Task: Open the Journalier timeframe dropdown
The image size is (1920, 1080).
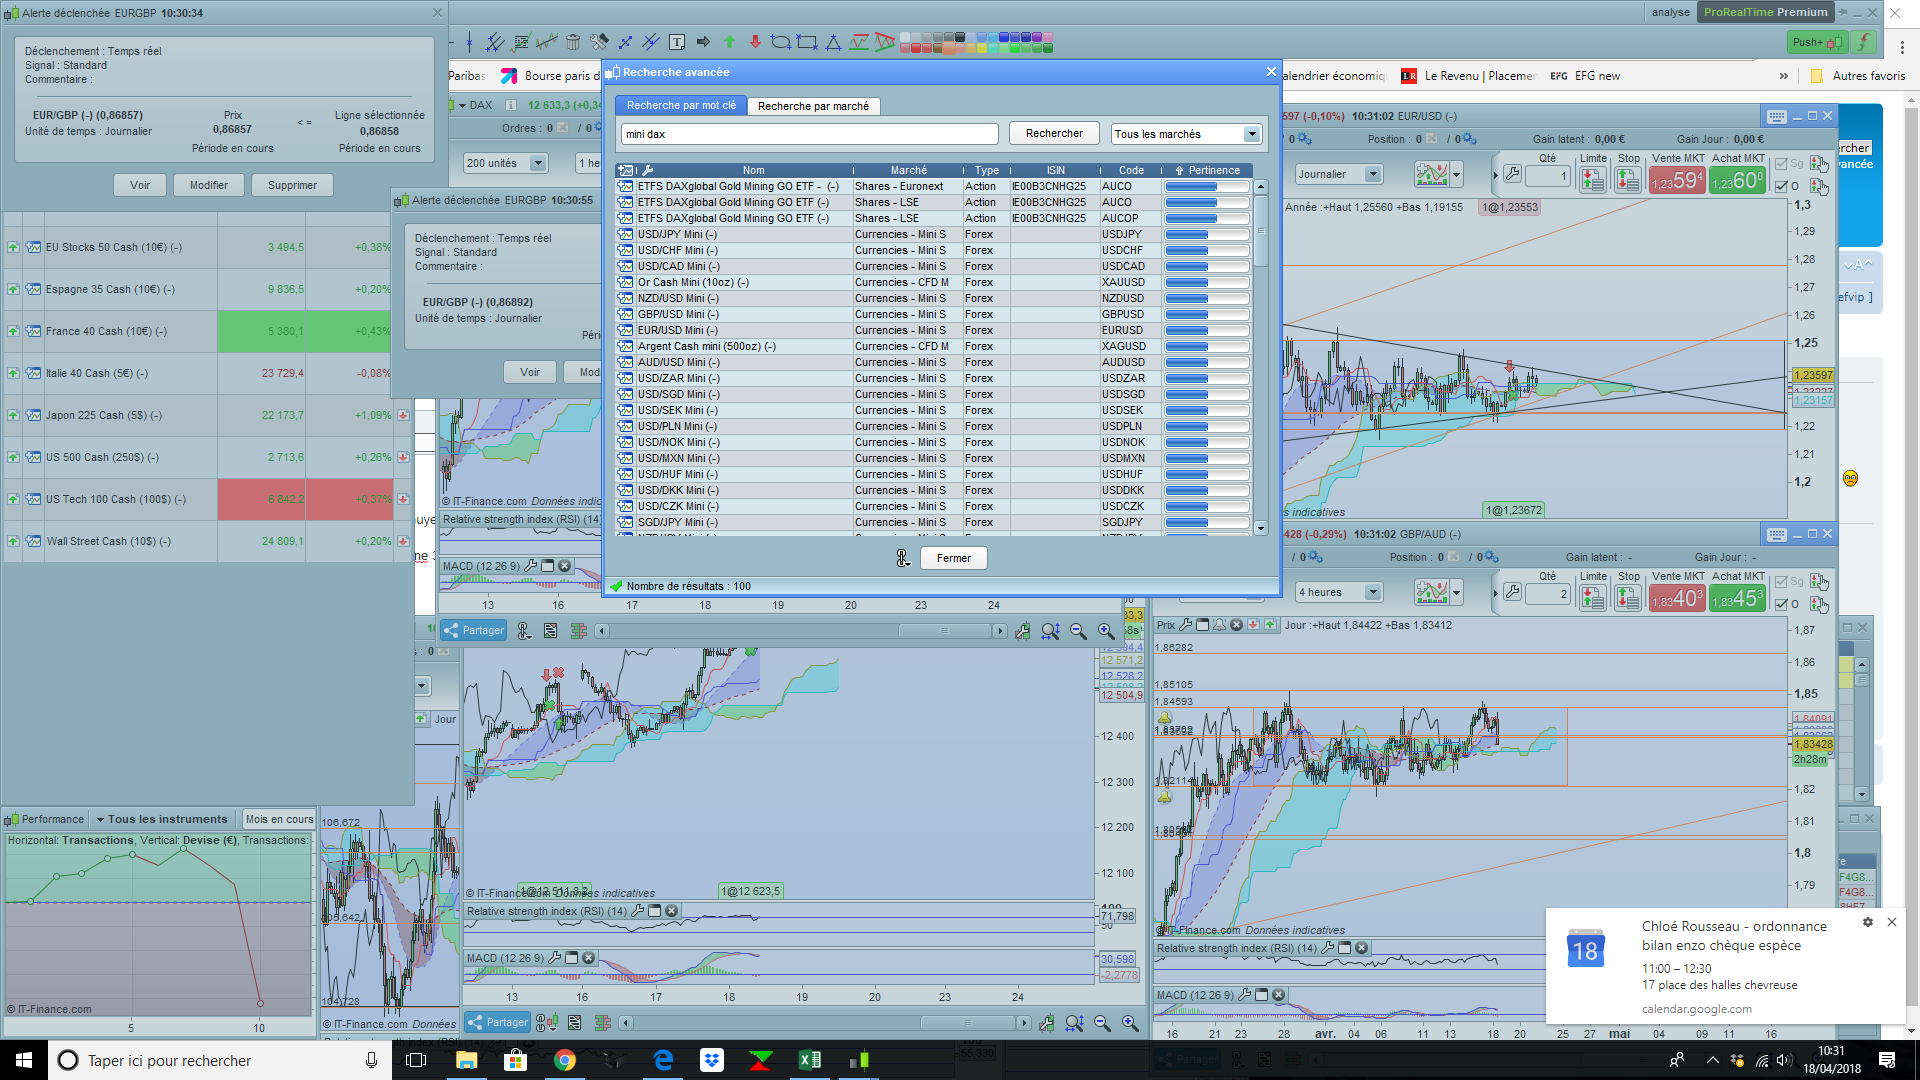Action: pos(1339,174)
